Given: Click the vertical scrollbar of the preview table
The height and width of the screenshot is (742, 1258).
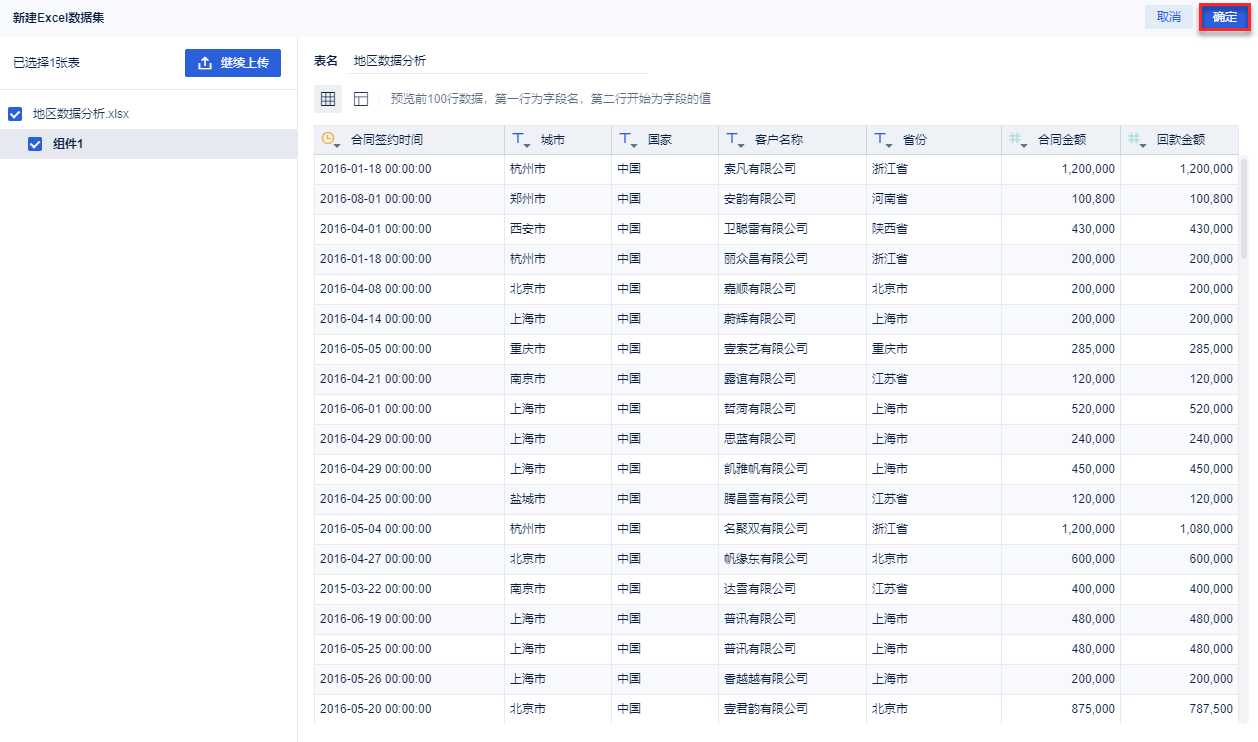Looking at the screenshot, I should pos(1244,208).
